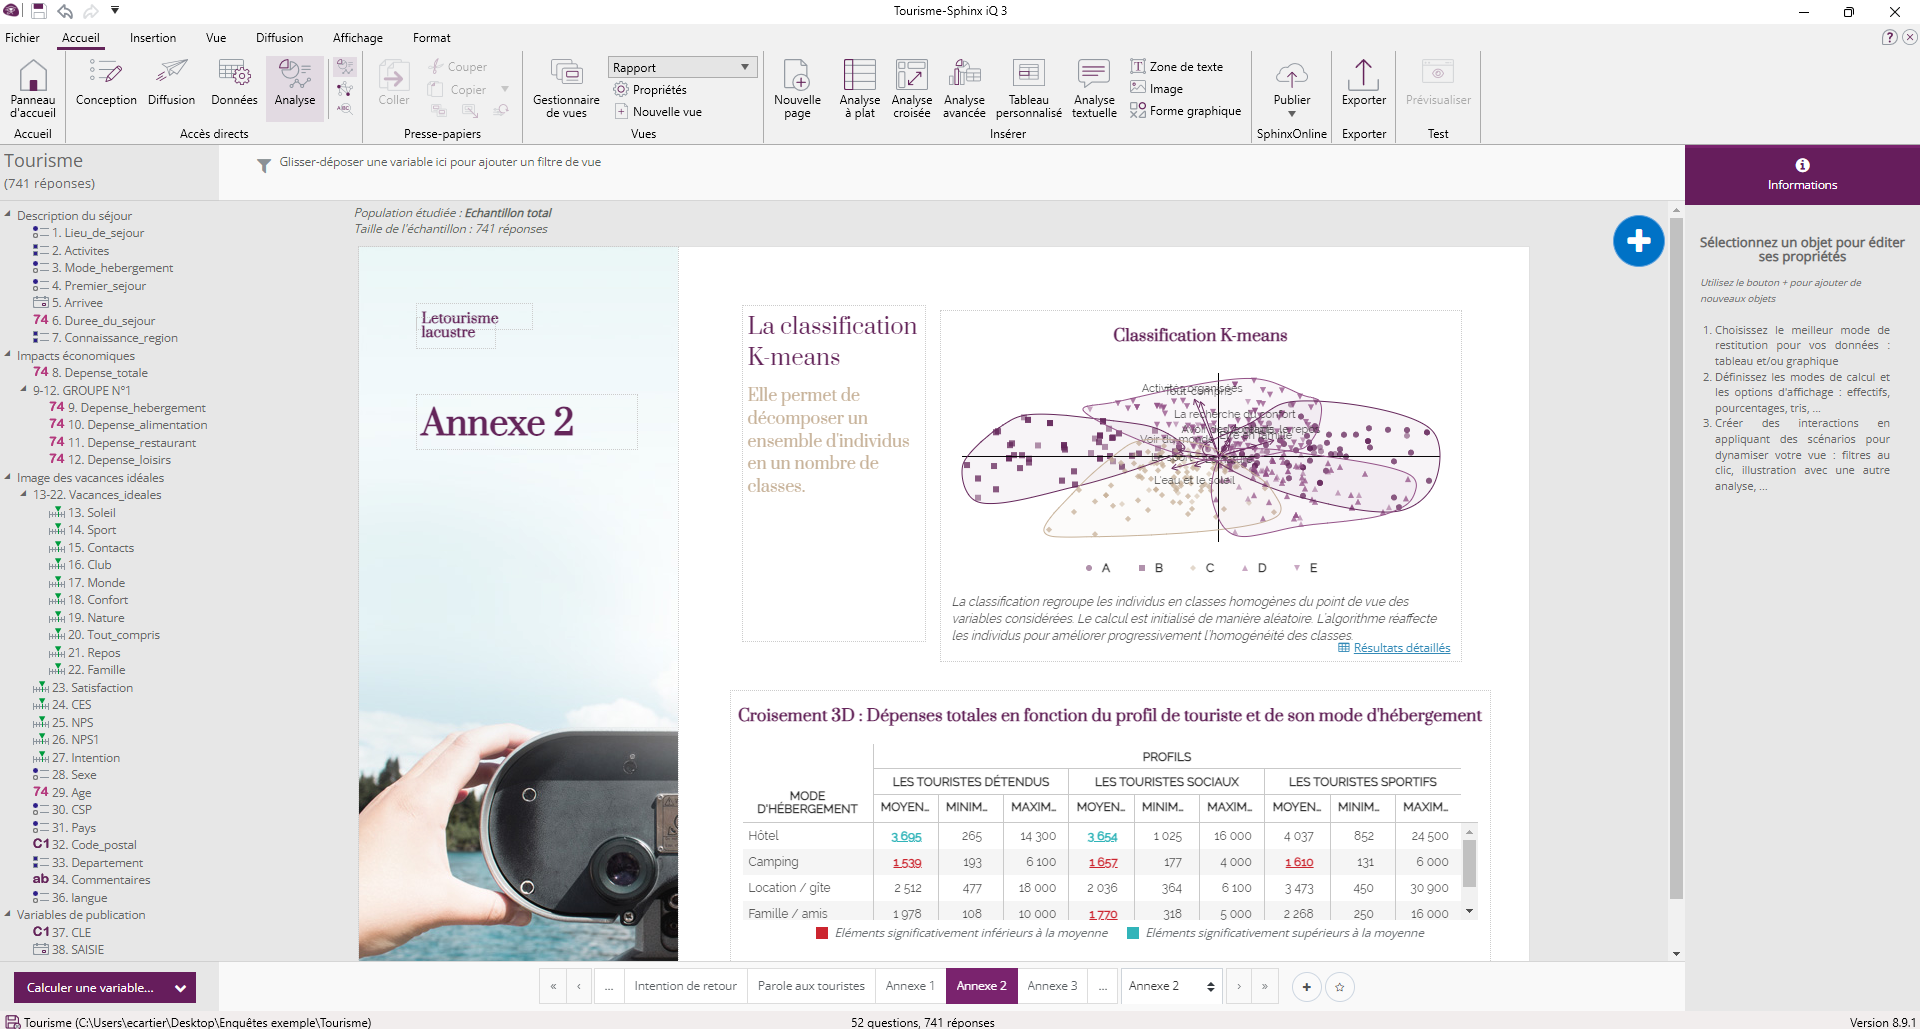Viewport: 1920px width, 1029px height.
Task: Click the page selector stepper arrows
Action: tap(1210, 987)
